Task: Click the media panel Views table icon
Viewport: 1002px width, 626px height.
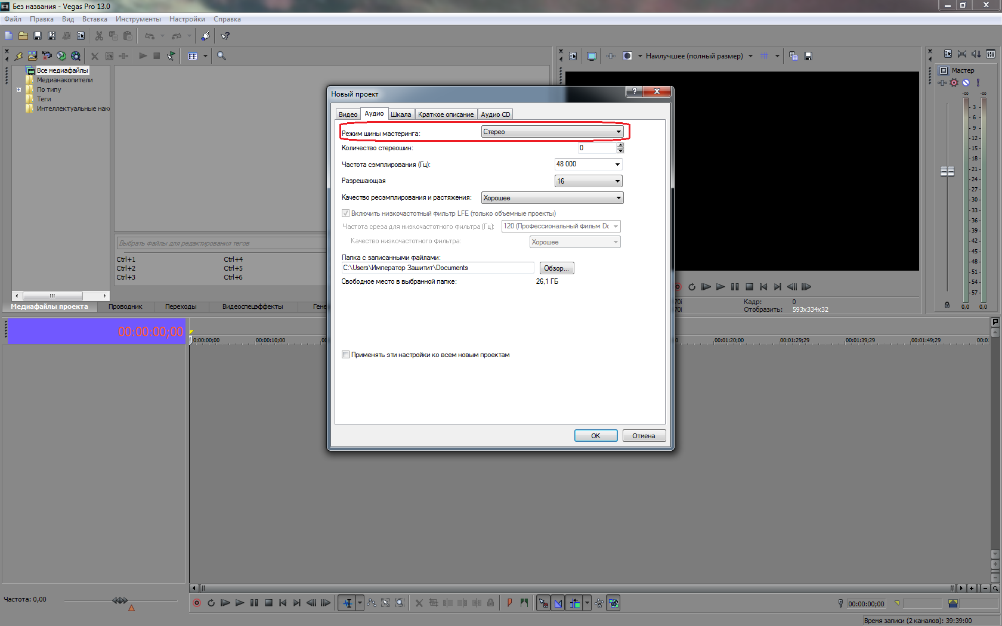Action: point(192,56)
